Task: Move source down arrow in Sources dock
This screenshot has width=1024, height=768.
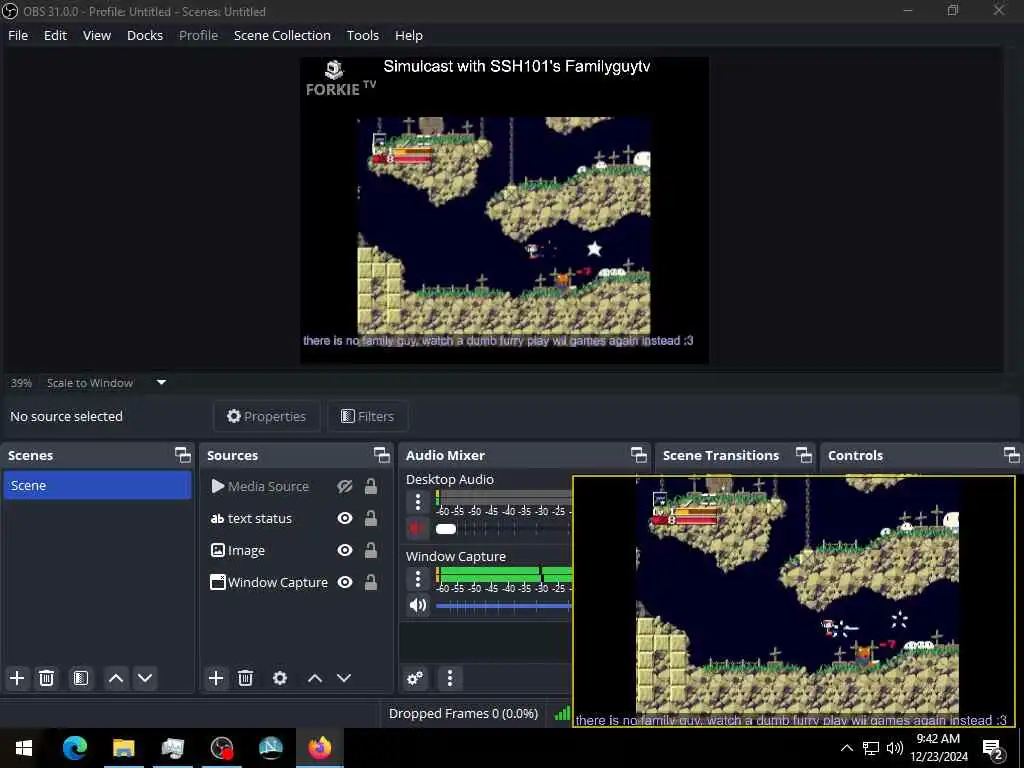Action: (344, 678)
